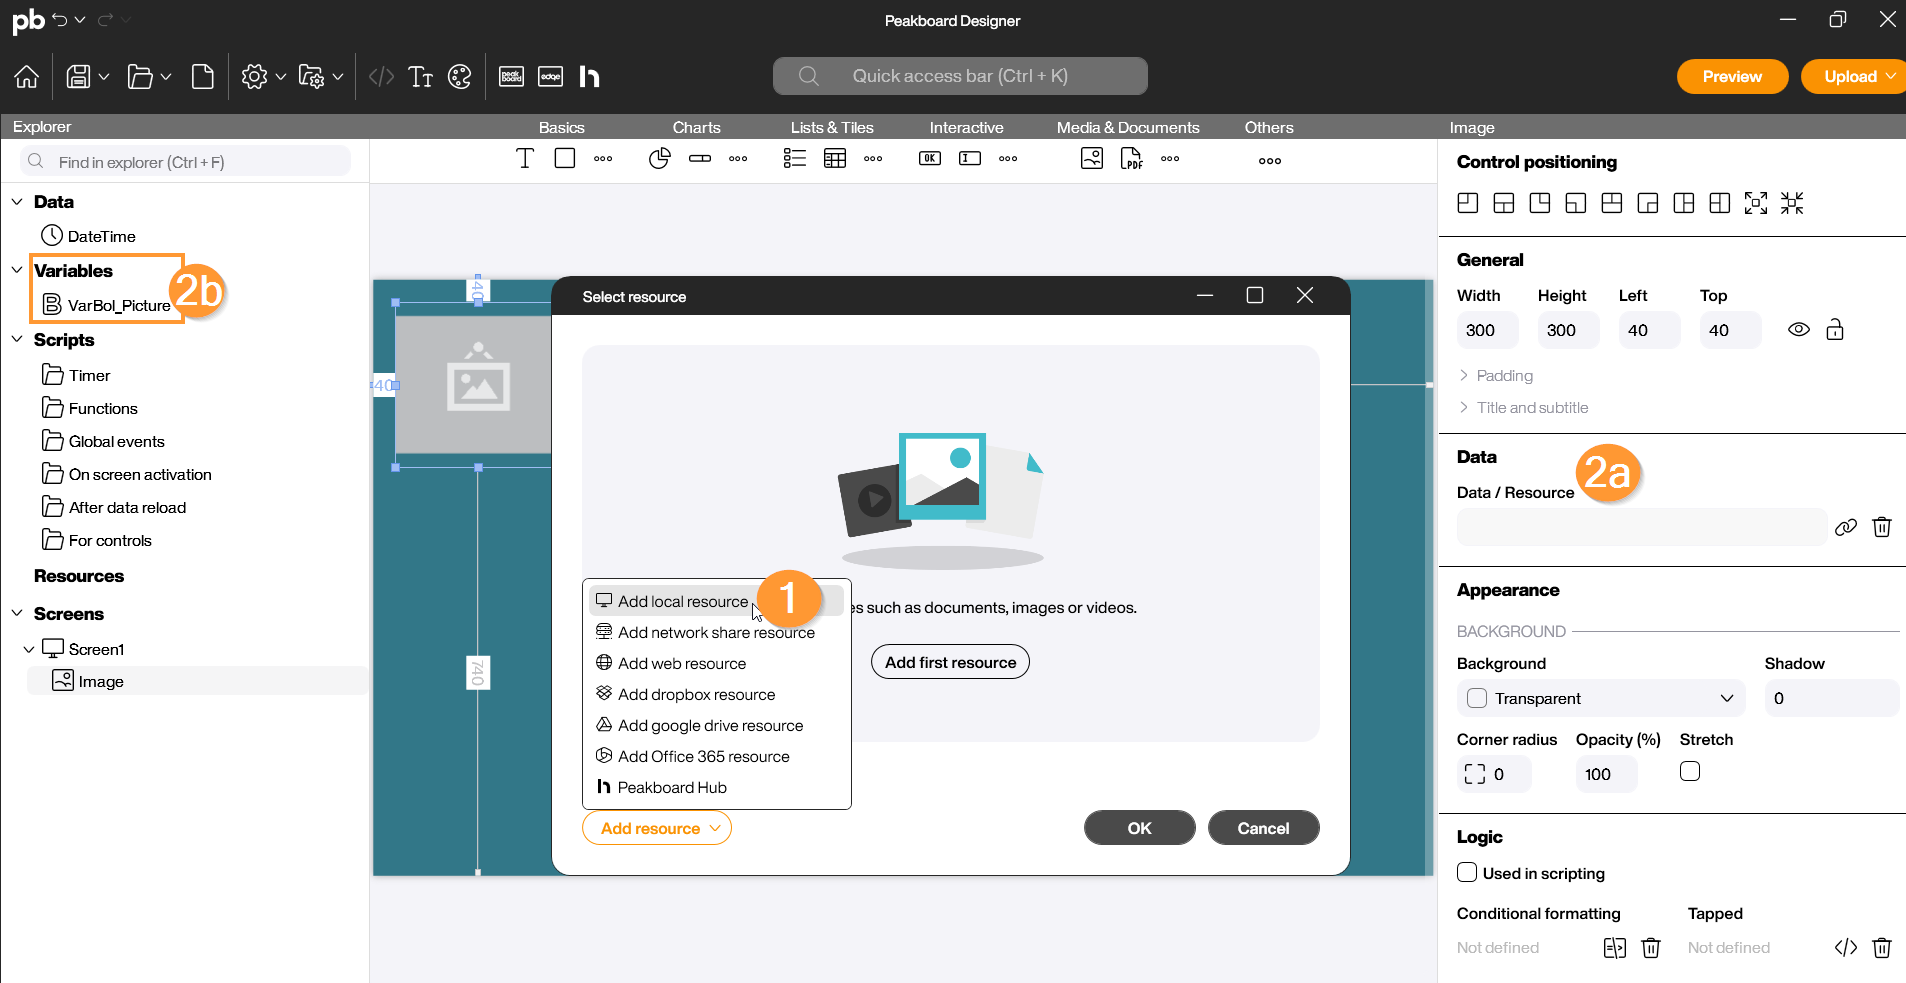The height and width of the screenshot is (983, 1906).
Task: Choose Add Office 365 resource menu item
Action: pyautogui.click(x=703, y=756)
